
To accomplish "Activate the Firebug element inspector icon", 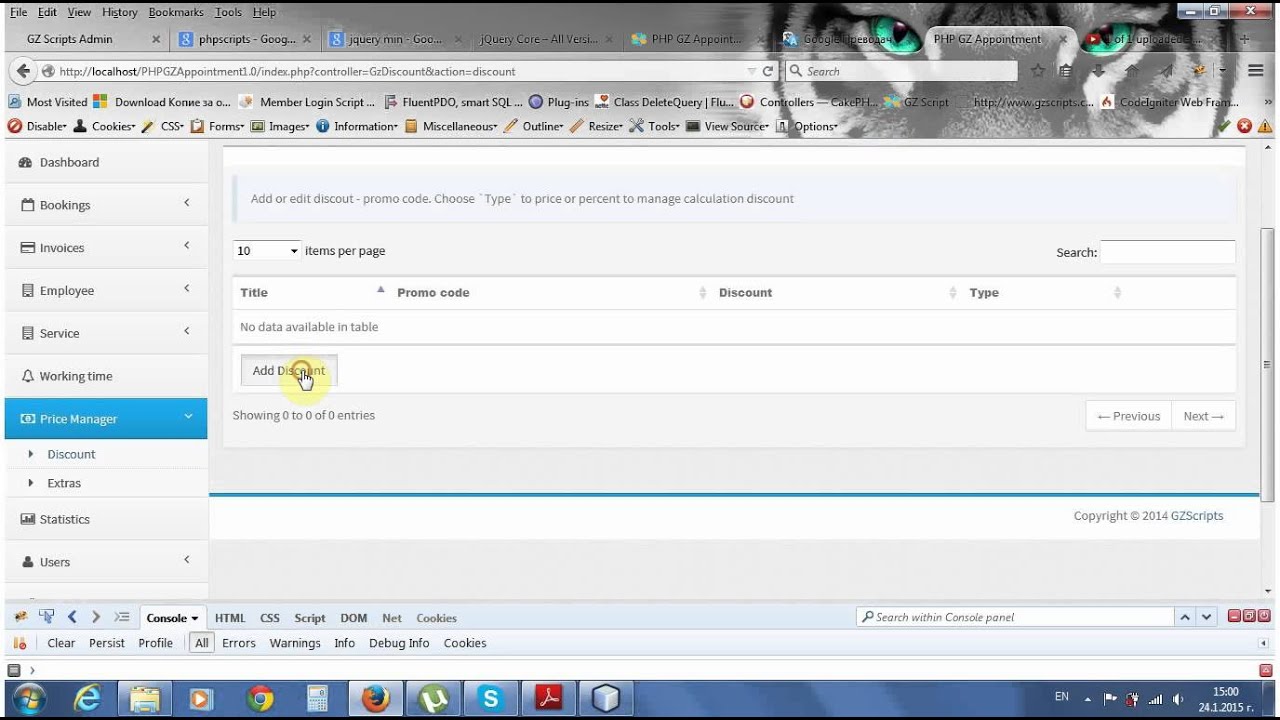I will point(46,617).
